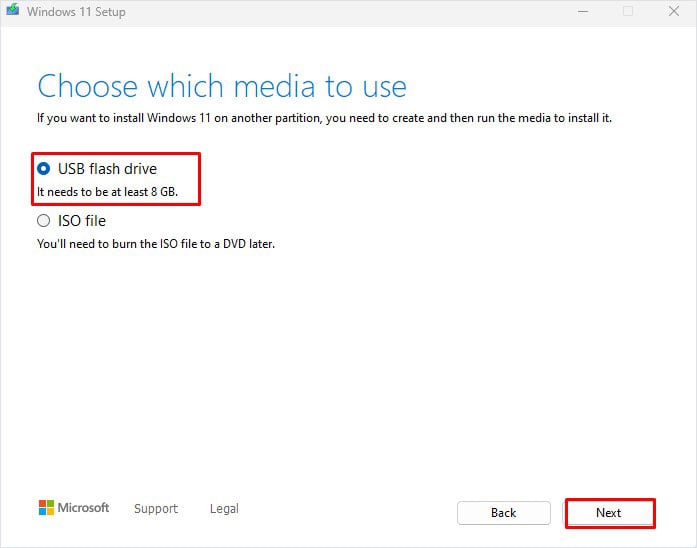Click the Windows 11 Setup title bar icon
This screenshot has width=697, height=548.
click(12, 10)
